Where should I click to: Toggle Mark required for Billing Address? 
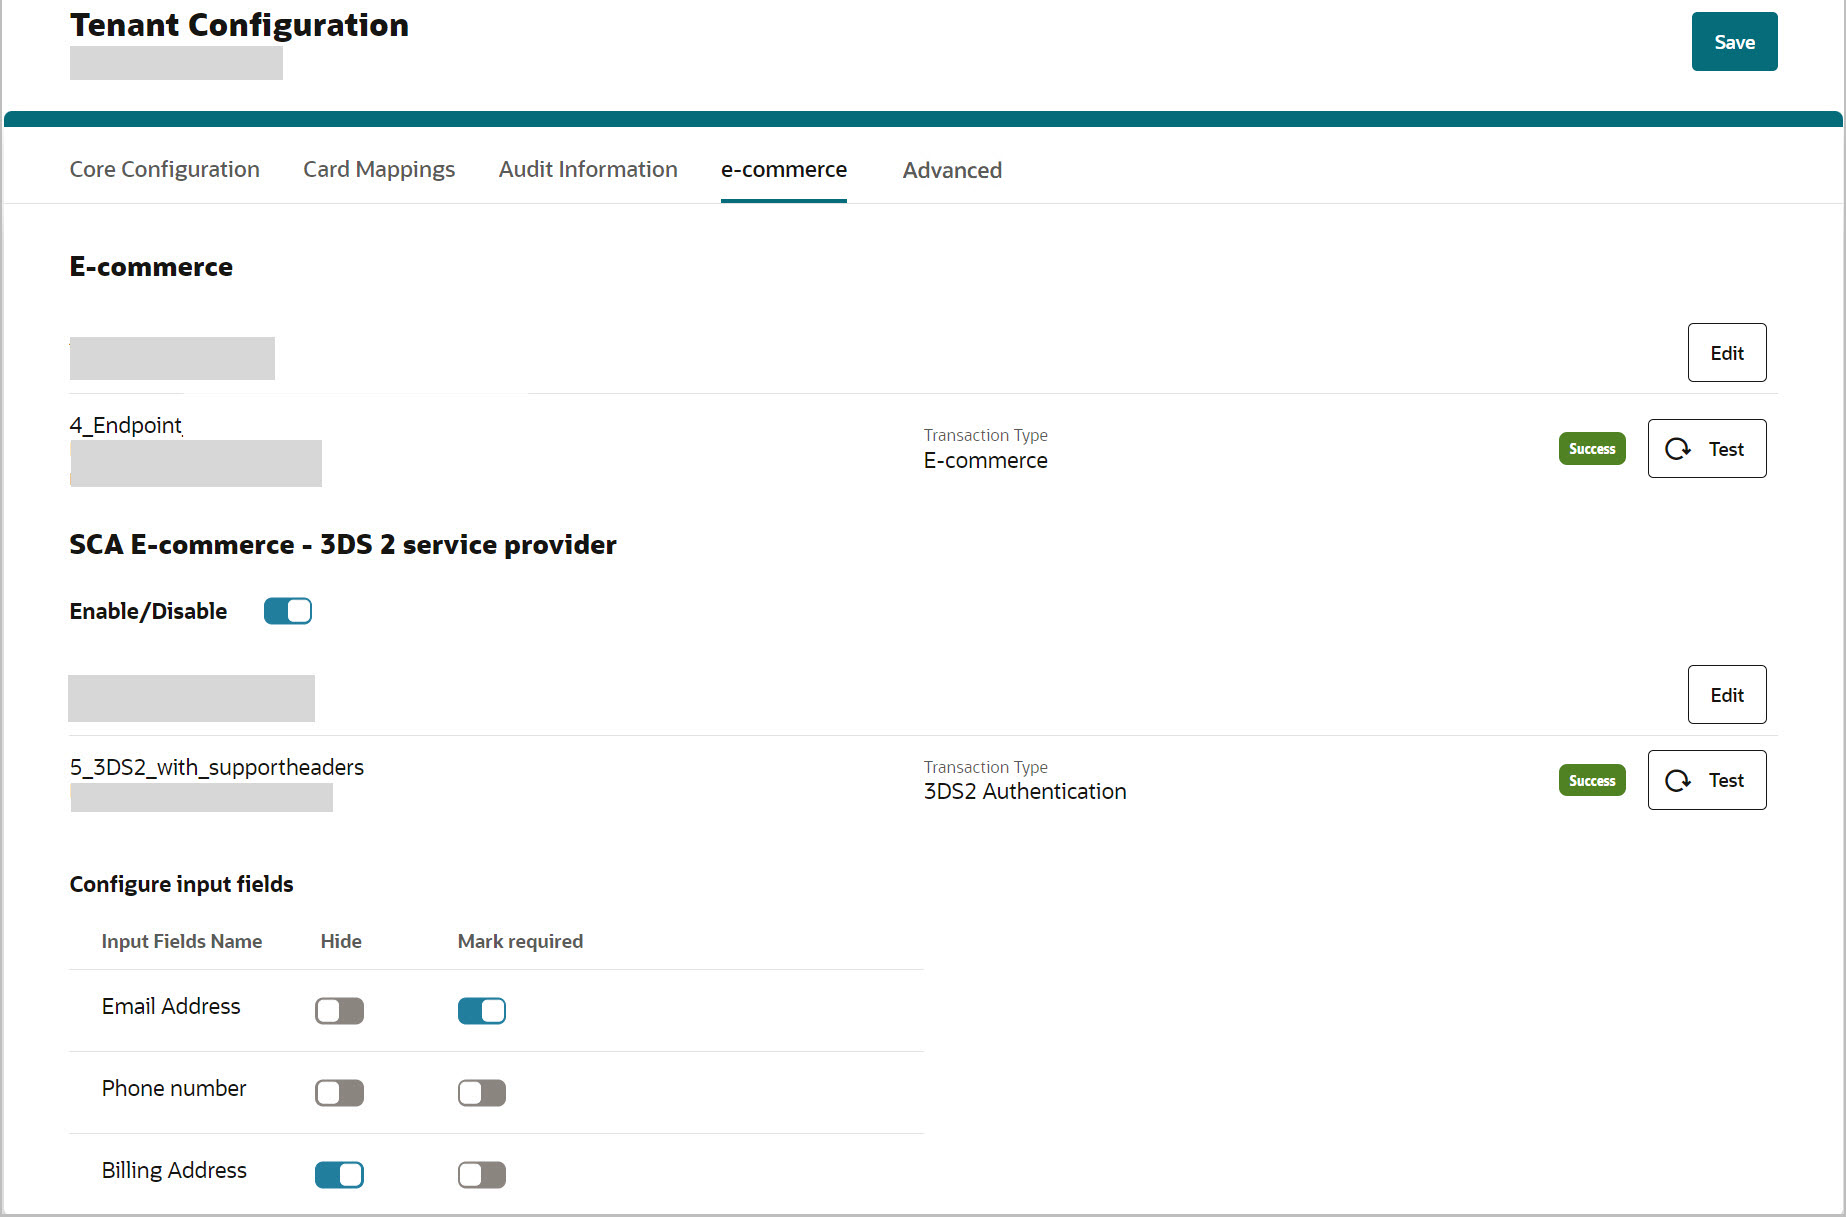pos(481,1174)
